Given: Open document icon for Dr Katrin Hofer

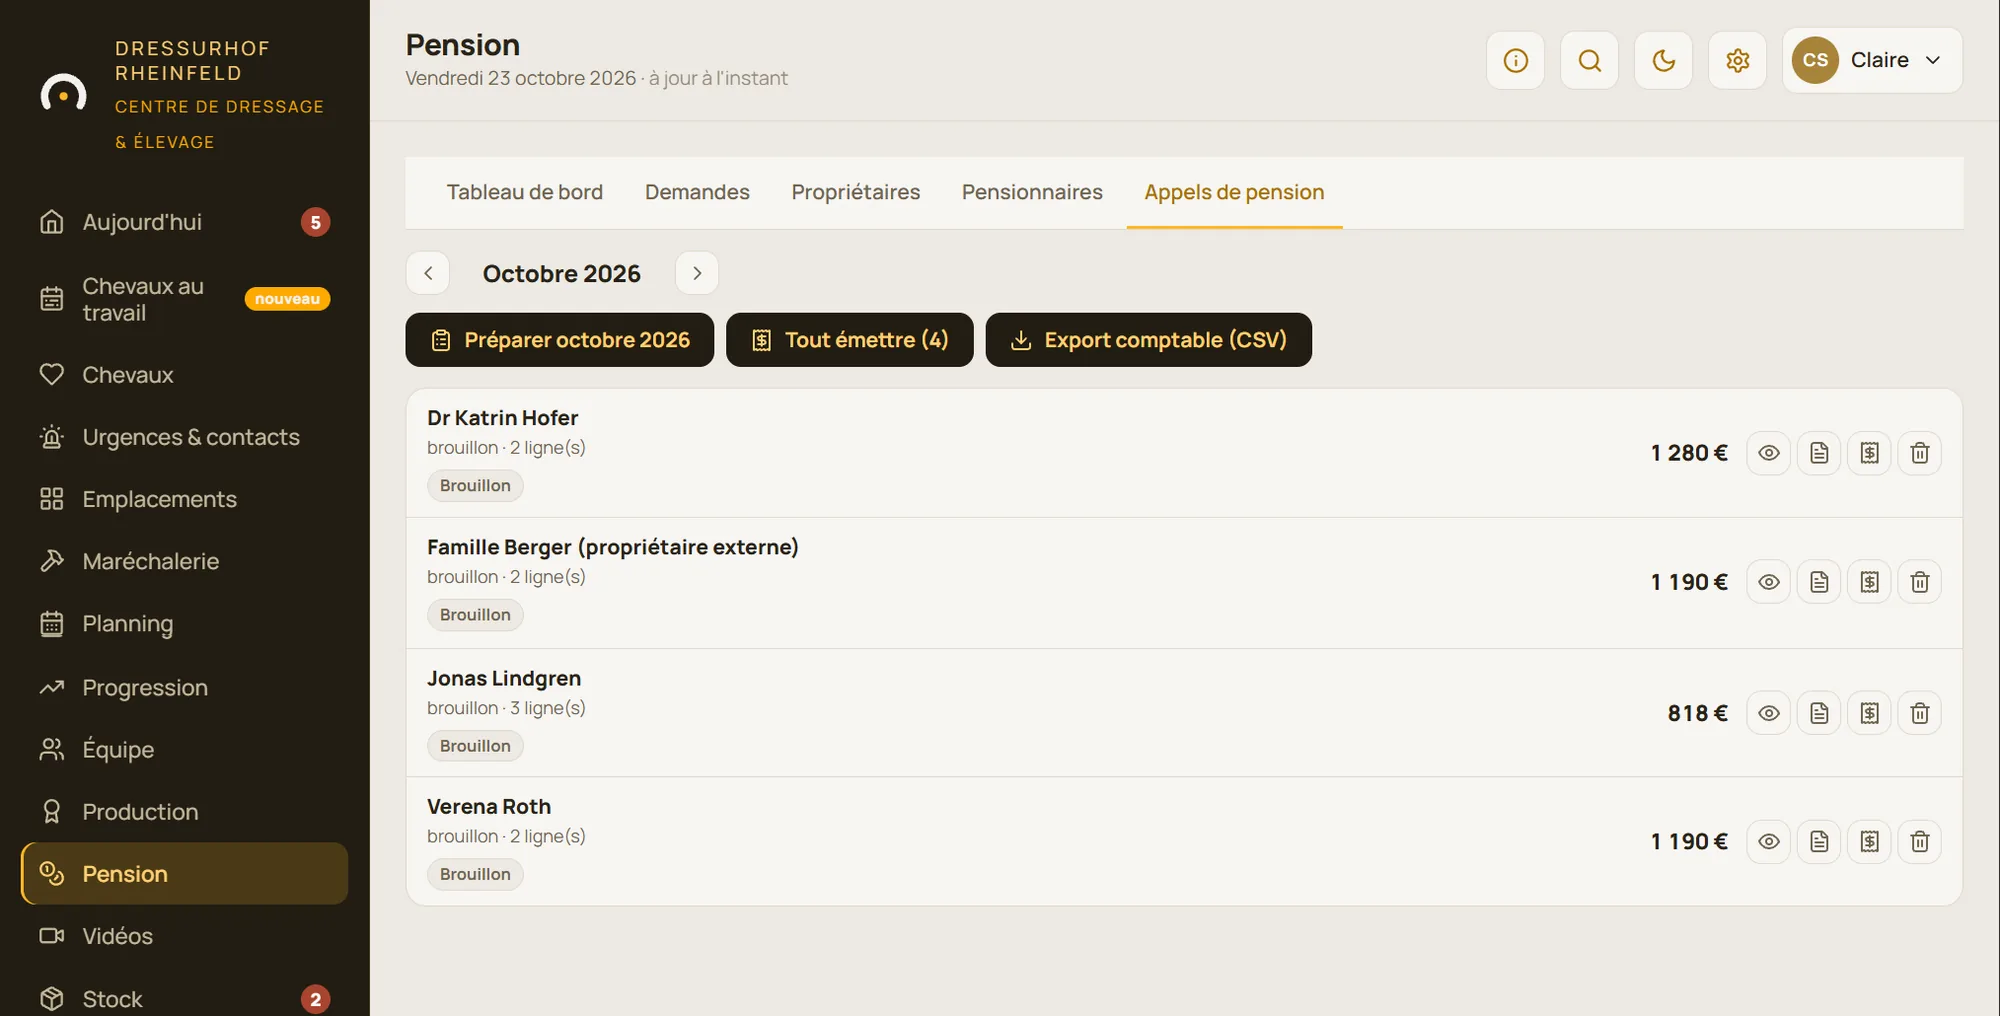Looking at the screenshot, I should point(1819,453).
